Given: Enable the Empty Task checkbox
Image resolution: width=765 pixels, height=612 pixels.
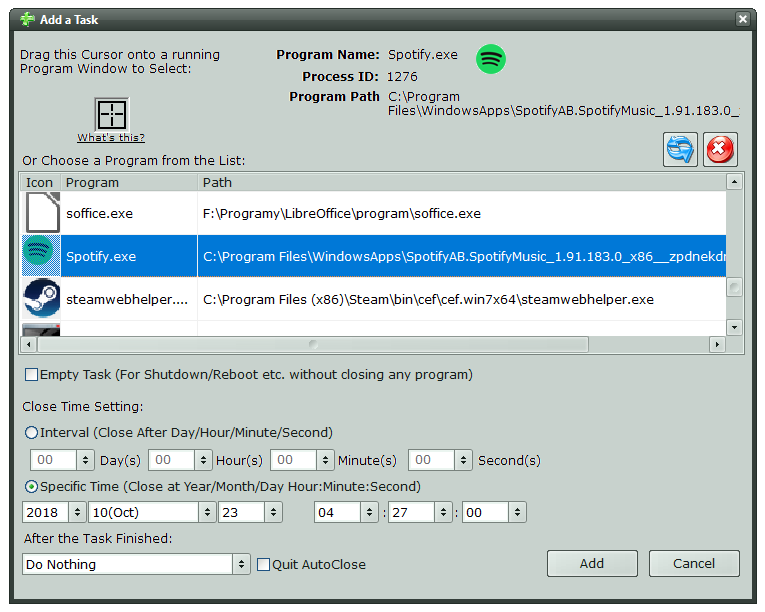Looking at the screenshot, I should 31,375.
